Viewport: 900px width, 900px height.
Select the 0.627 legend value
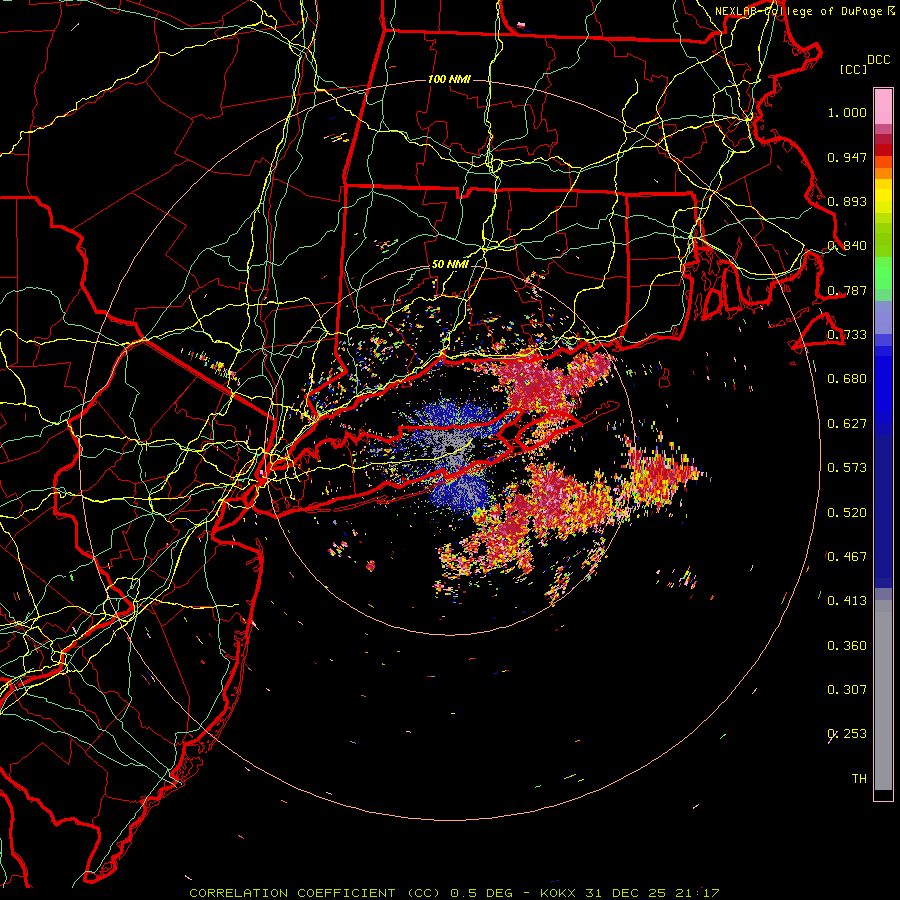[x=847, y=424]
